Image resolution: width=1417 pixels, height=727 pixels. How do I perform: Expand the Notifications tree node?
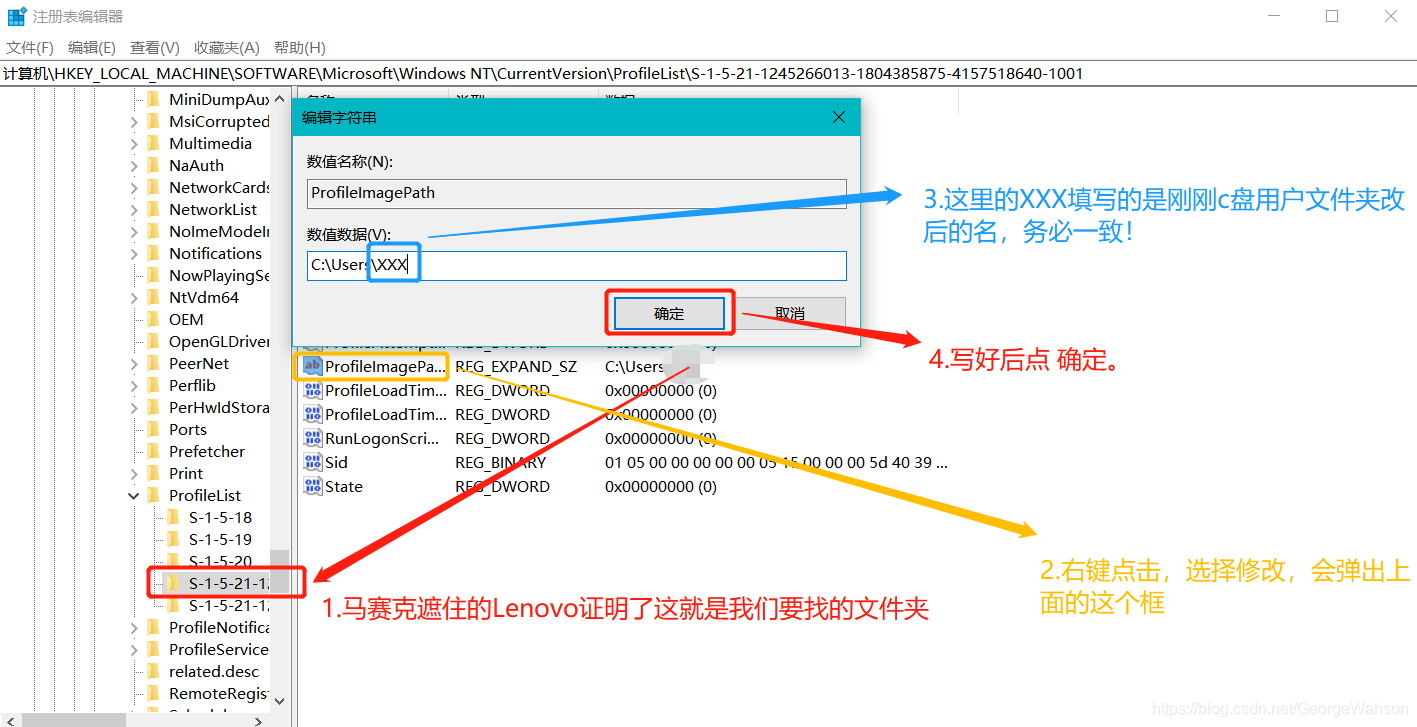[x=134, y=254]
